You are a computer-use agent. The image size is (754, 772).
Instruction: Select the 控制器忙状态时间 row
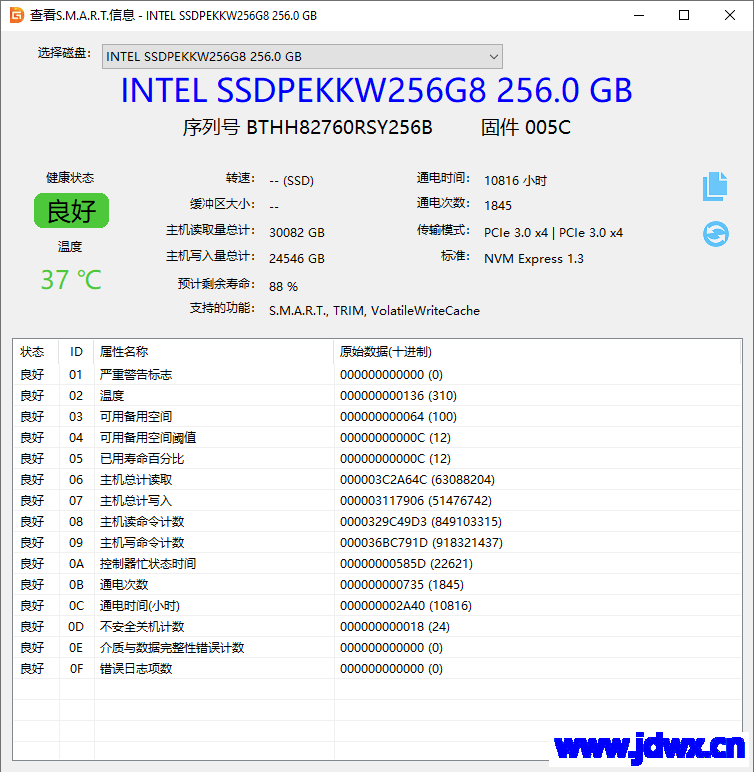(377, 564)
